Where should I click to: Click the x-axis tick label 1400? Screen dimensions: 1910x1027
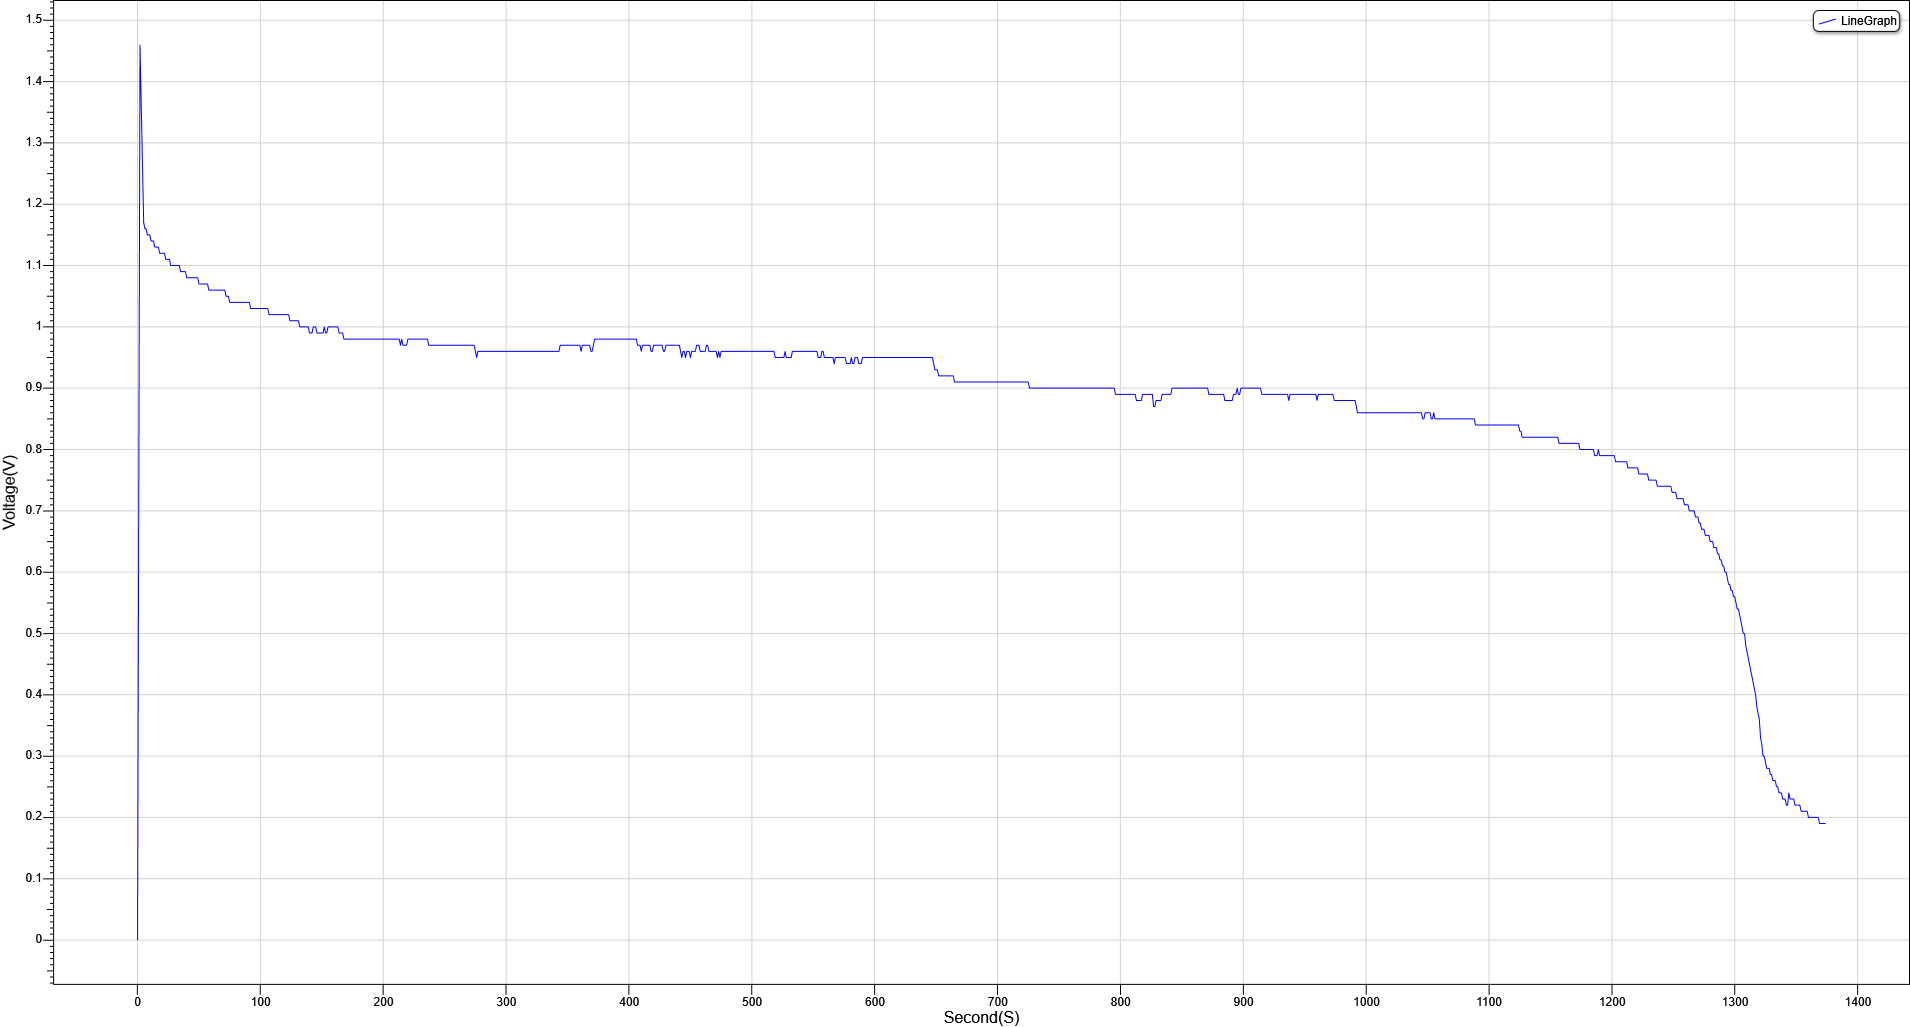point(1857,1001)
